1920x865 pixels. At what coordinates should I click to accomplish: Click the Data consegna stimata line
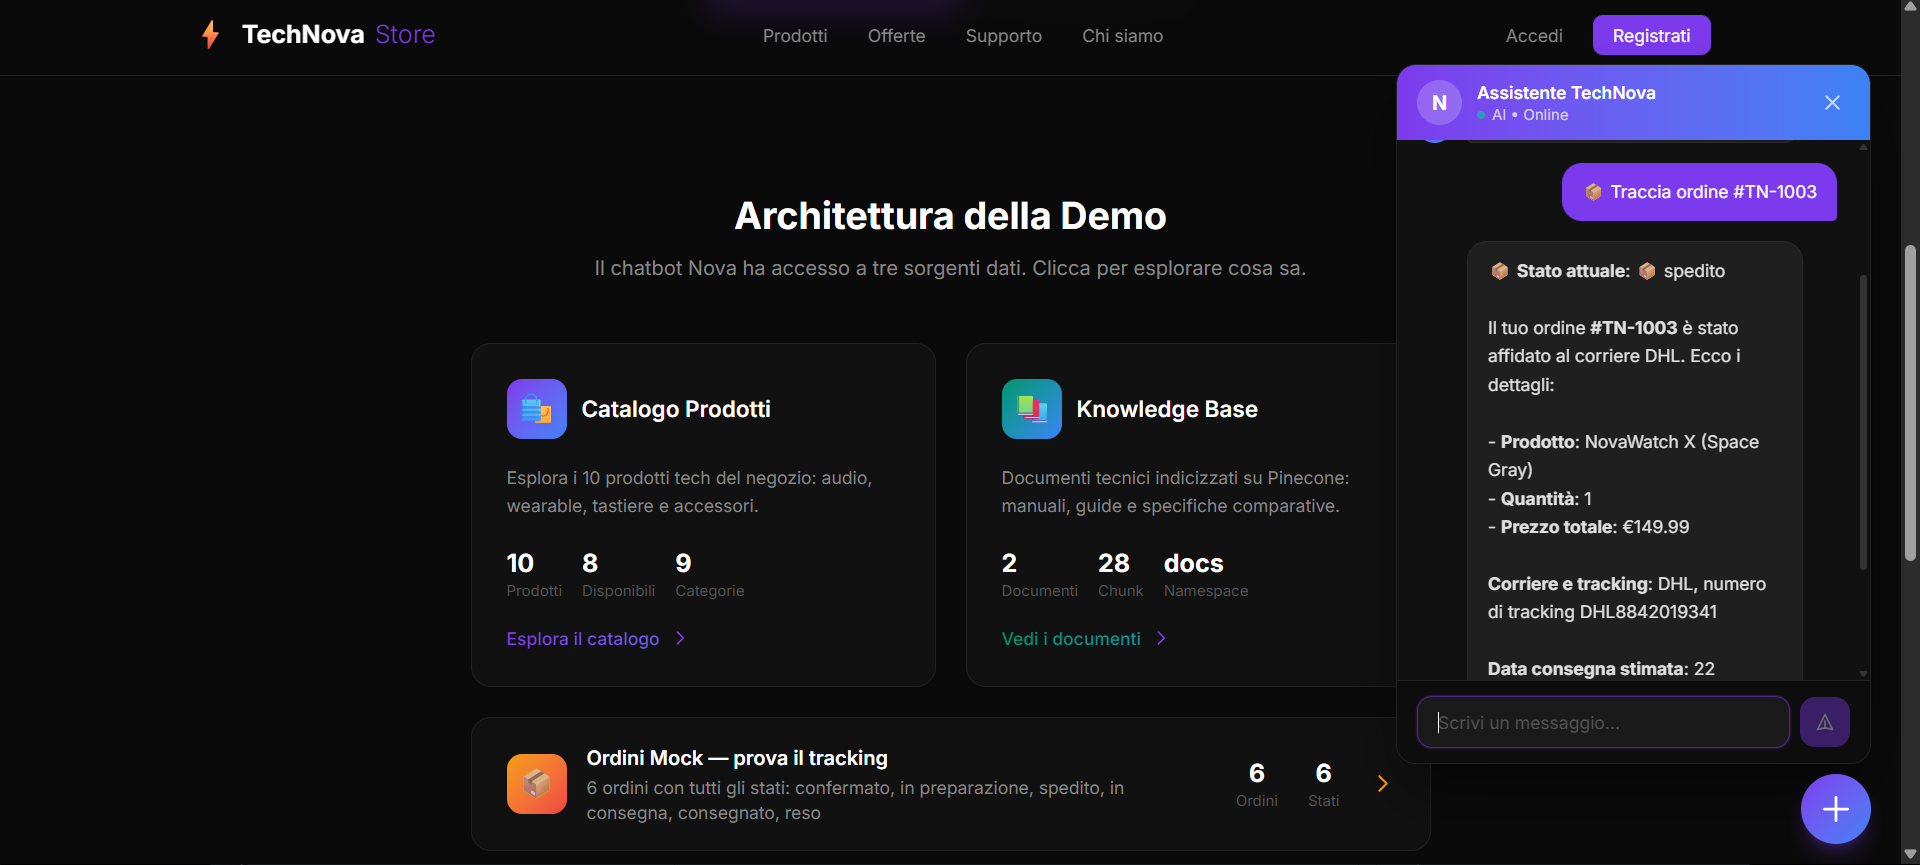pos(1601,669)
